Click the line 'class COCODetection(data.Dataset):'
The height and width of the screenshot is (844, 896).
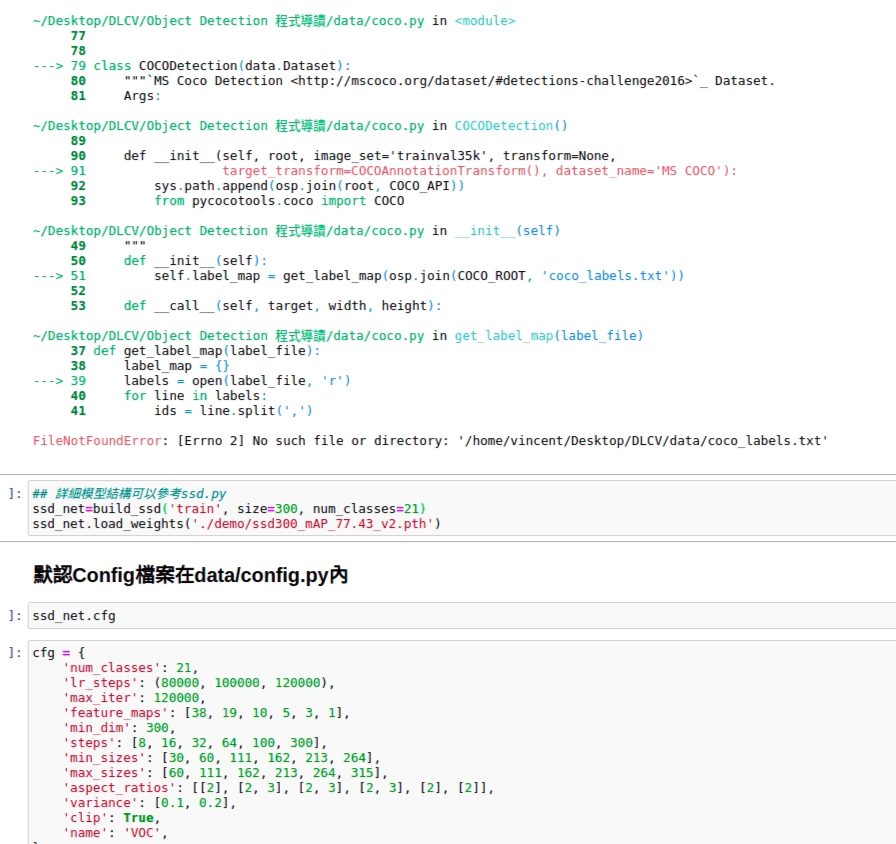coord(222,66)
